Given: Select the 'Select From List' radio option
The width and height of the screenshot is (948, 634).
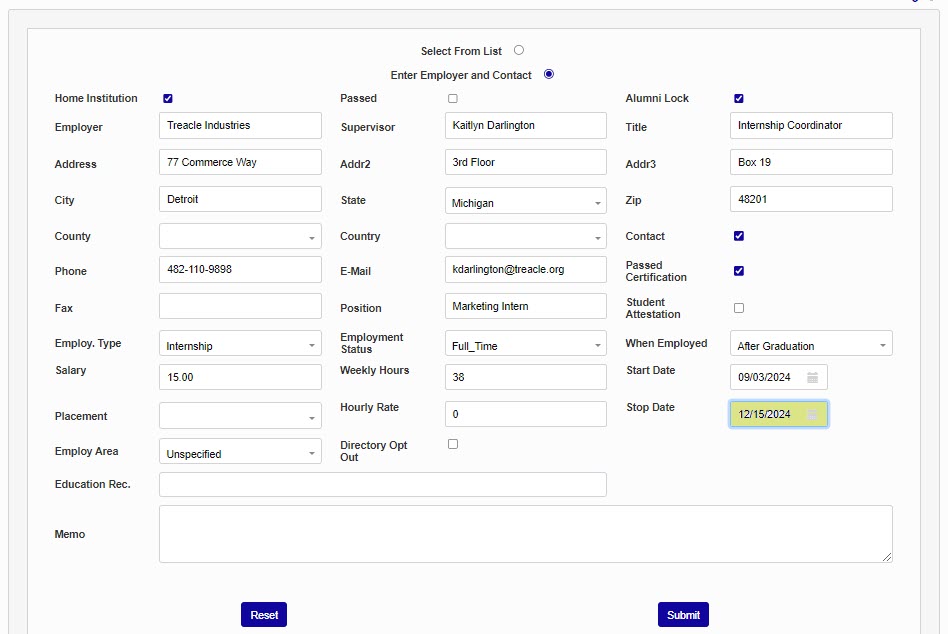Looking at the screenshot, I should [519, 50].
